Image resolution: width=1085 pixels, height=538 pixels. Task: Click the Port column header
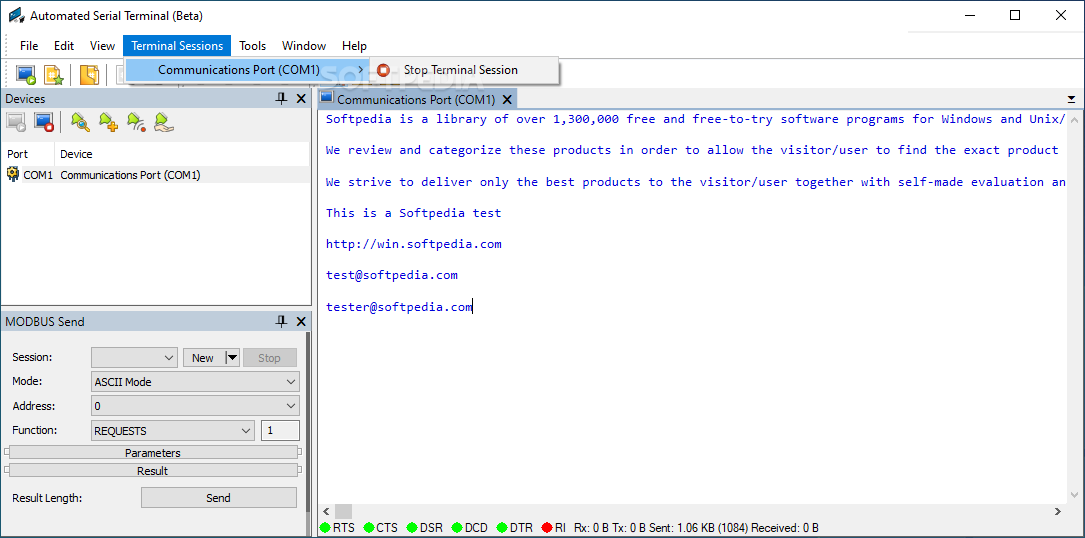tap(28, 154)
